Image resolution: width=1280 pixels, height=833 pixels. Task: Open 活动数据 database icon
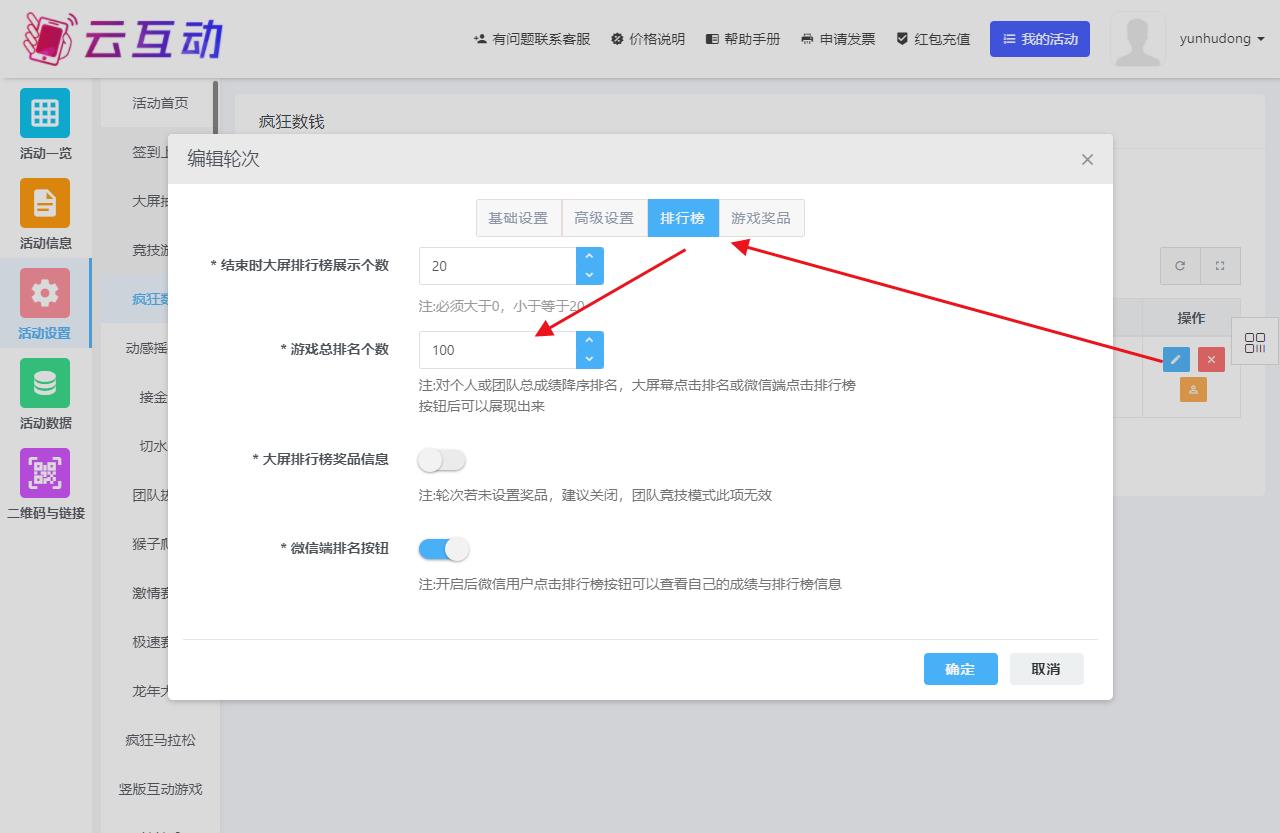[45, 383]
